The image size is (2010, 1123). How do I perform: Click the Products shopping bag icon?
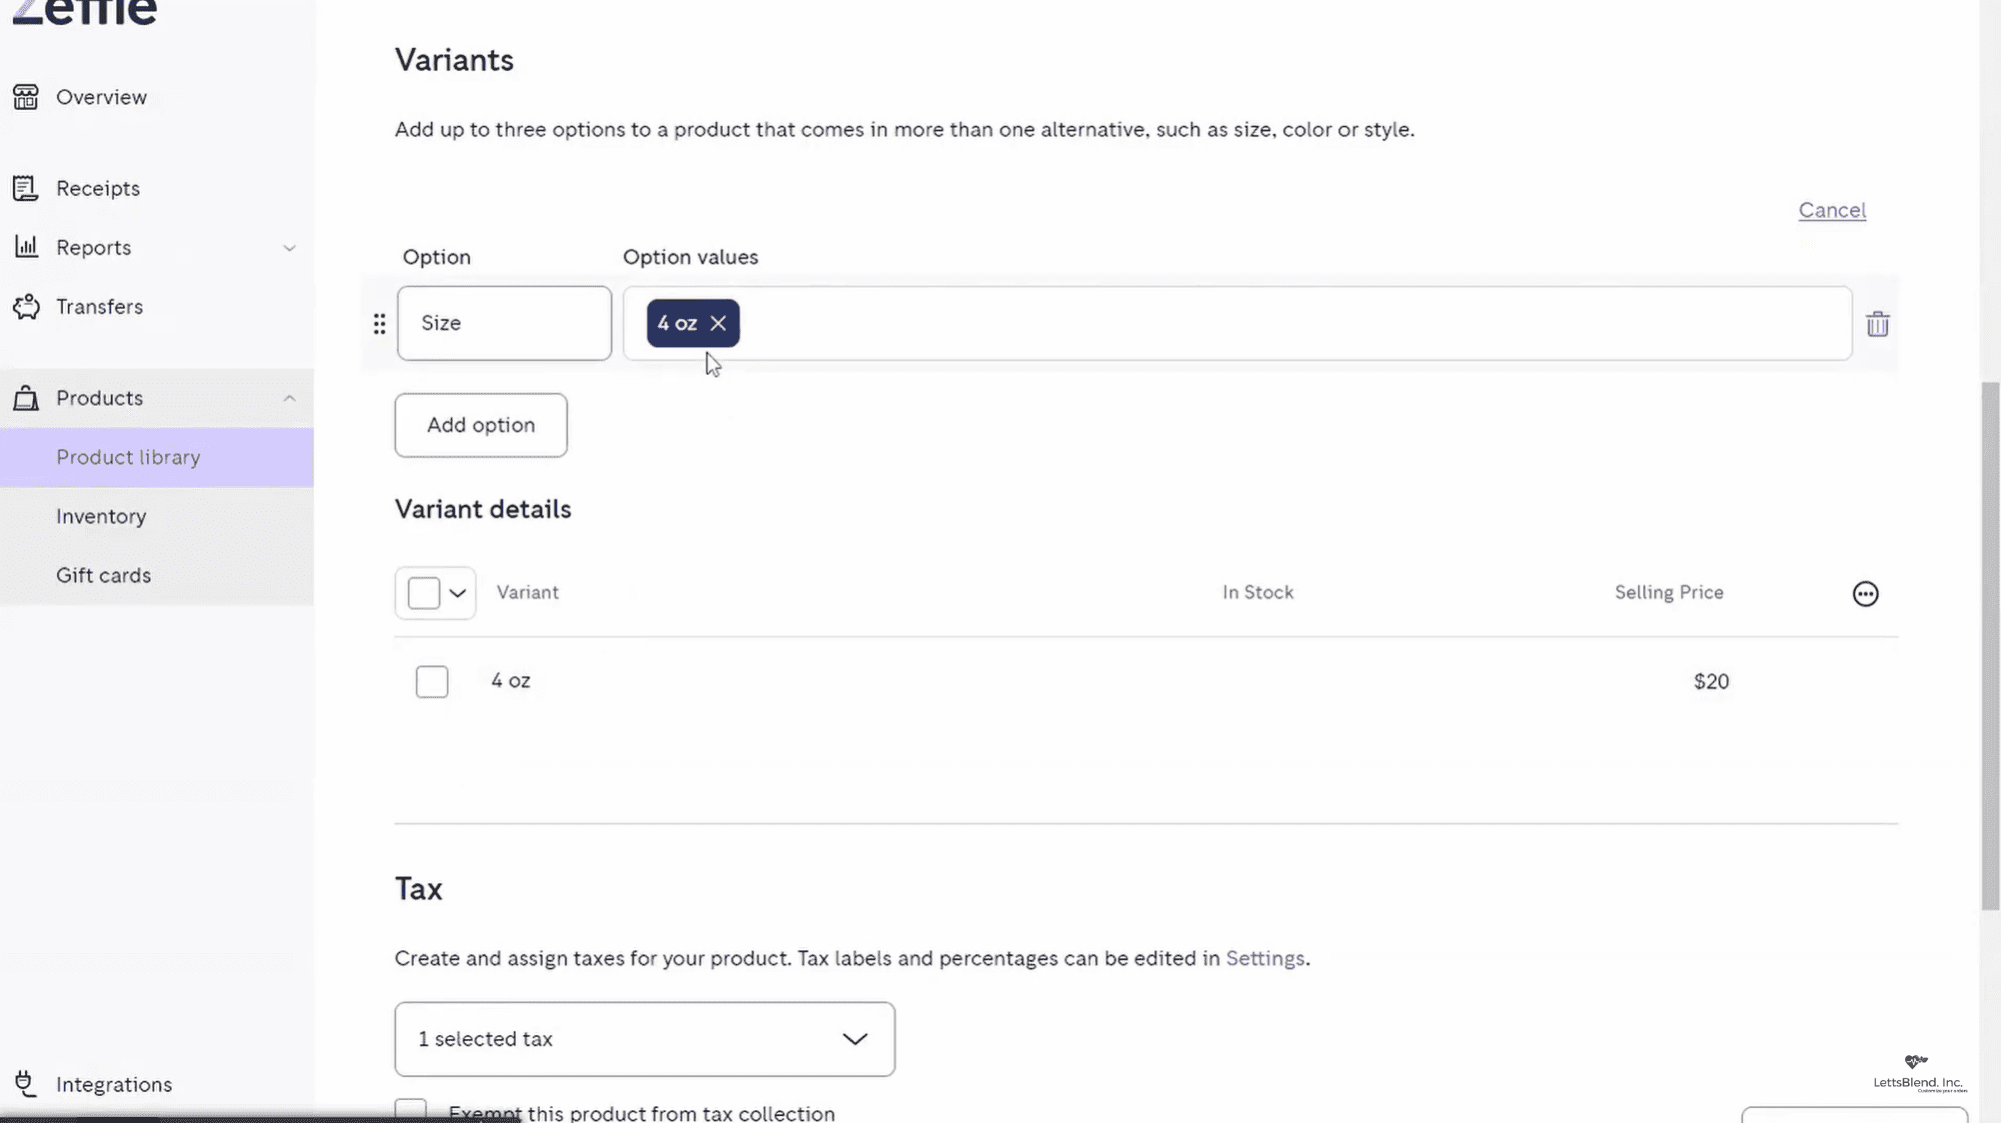click(26, 398)
